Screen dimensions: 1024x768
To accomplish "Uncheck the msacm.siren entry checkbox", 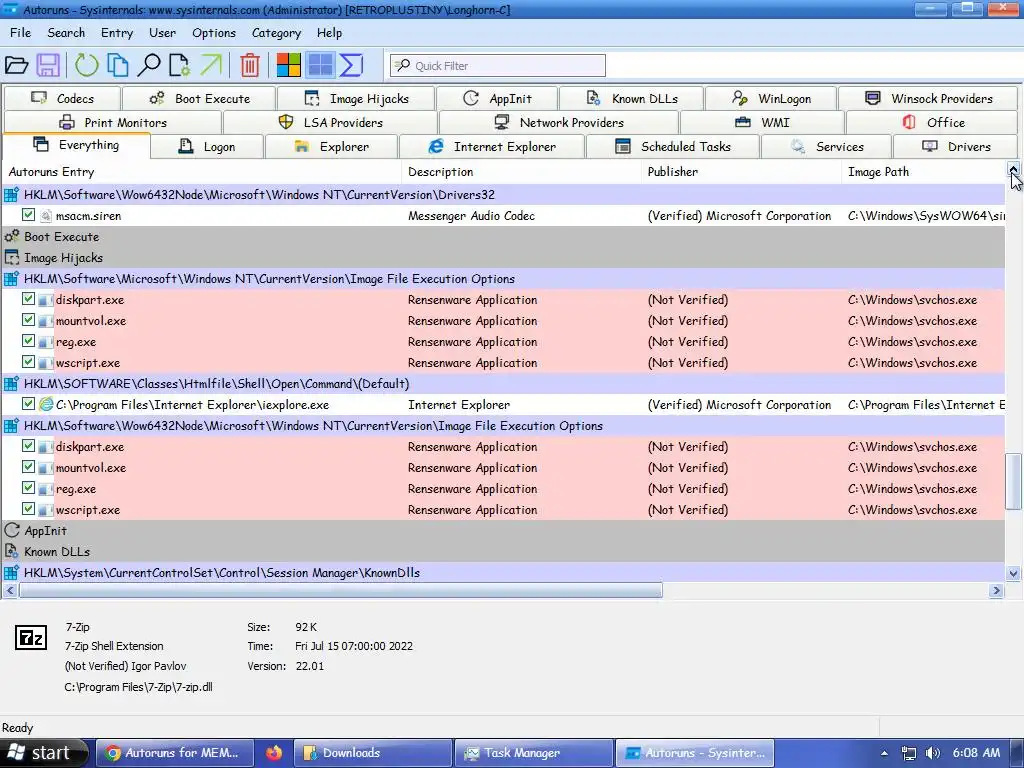I will click(28, 214).
